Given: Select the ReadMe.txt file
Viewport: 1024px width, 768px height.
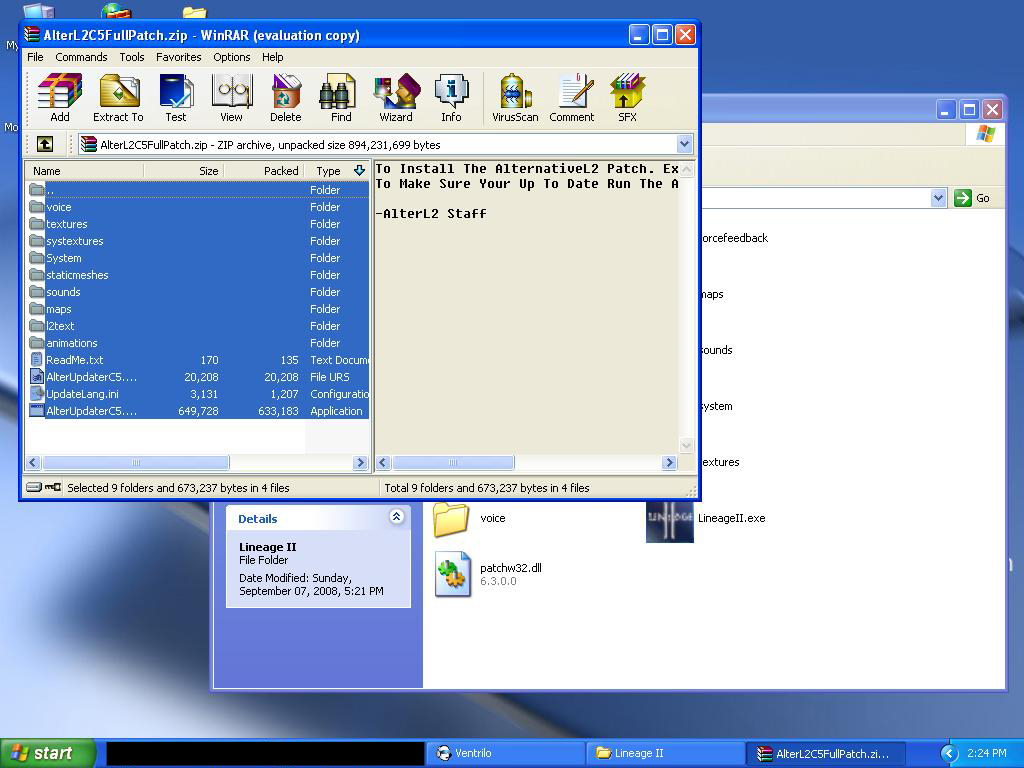Looking at the screenshot, I should [x=198, y=360].
